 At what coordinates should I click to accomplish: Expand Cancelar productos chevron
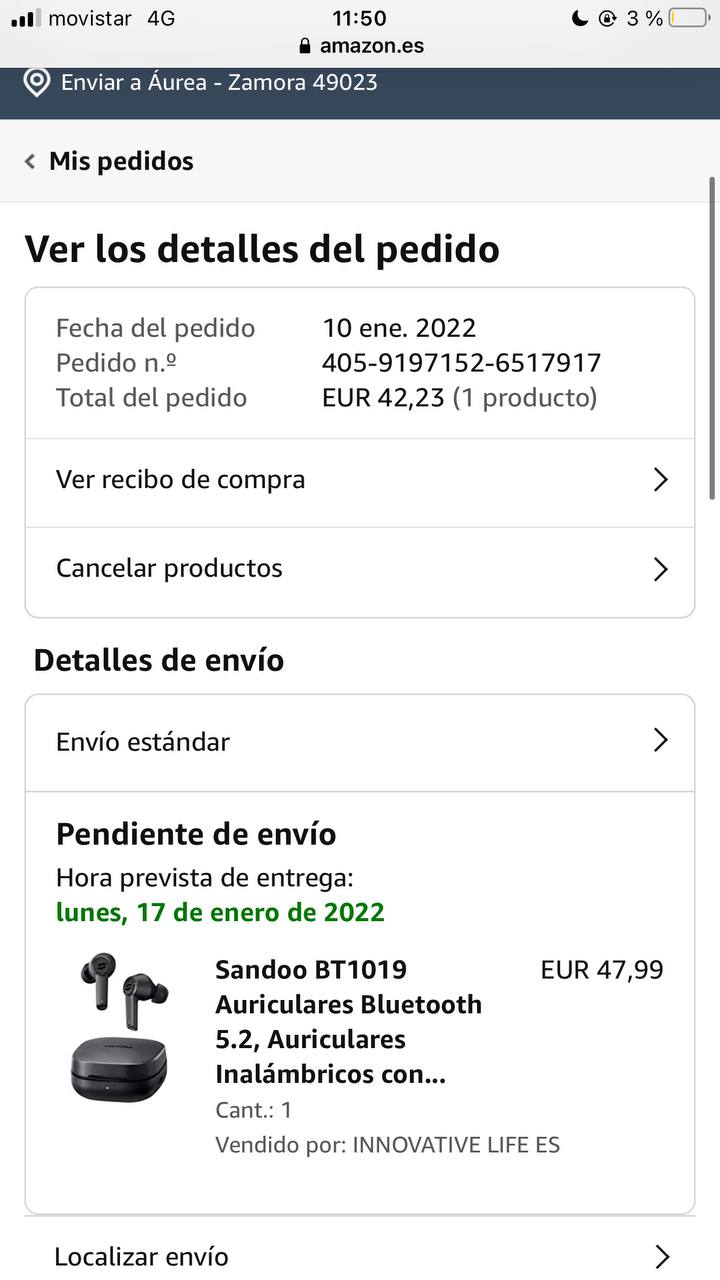point(660,569)
